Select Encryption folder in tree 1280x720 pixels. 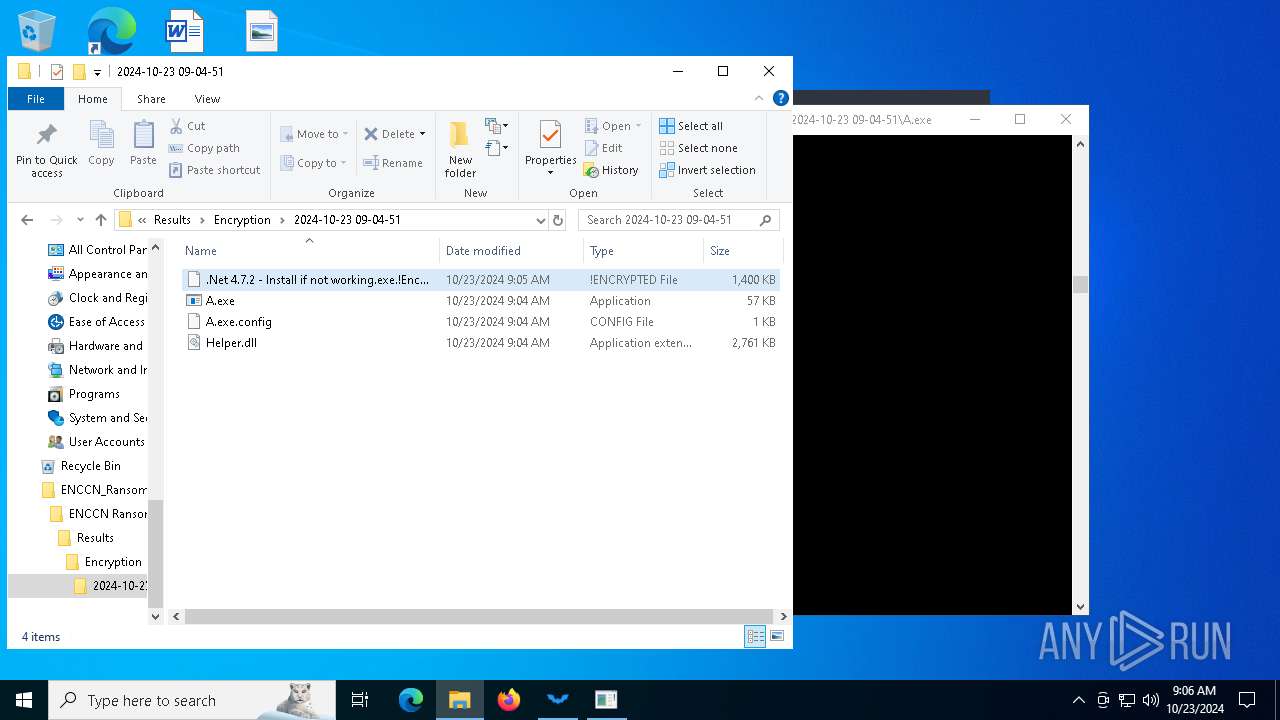[x=104, y=562]
